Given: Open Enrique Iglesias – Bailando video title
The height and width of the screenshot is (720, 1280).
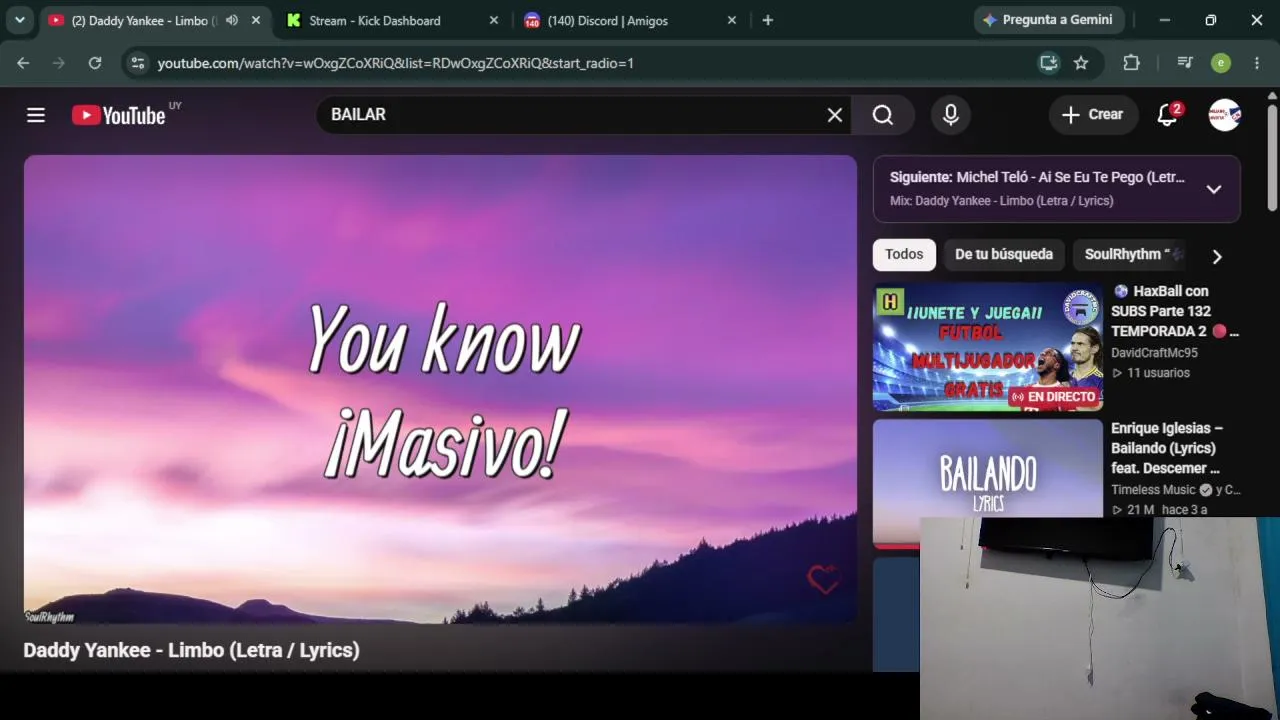Looking at the screenshot, I should point(1167,448).
